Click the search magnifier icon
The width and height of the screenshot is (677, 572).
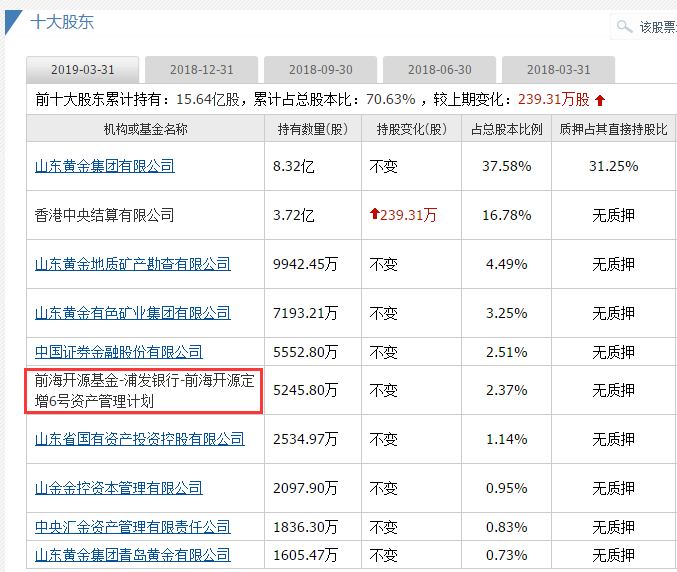click(x=624, y=26)
